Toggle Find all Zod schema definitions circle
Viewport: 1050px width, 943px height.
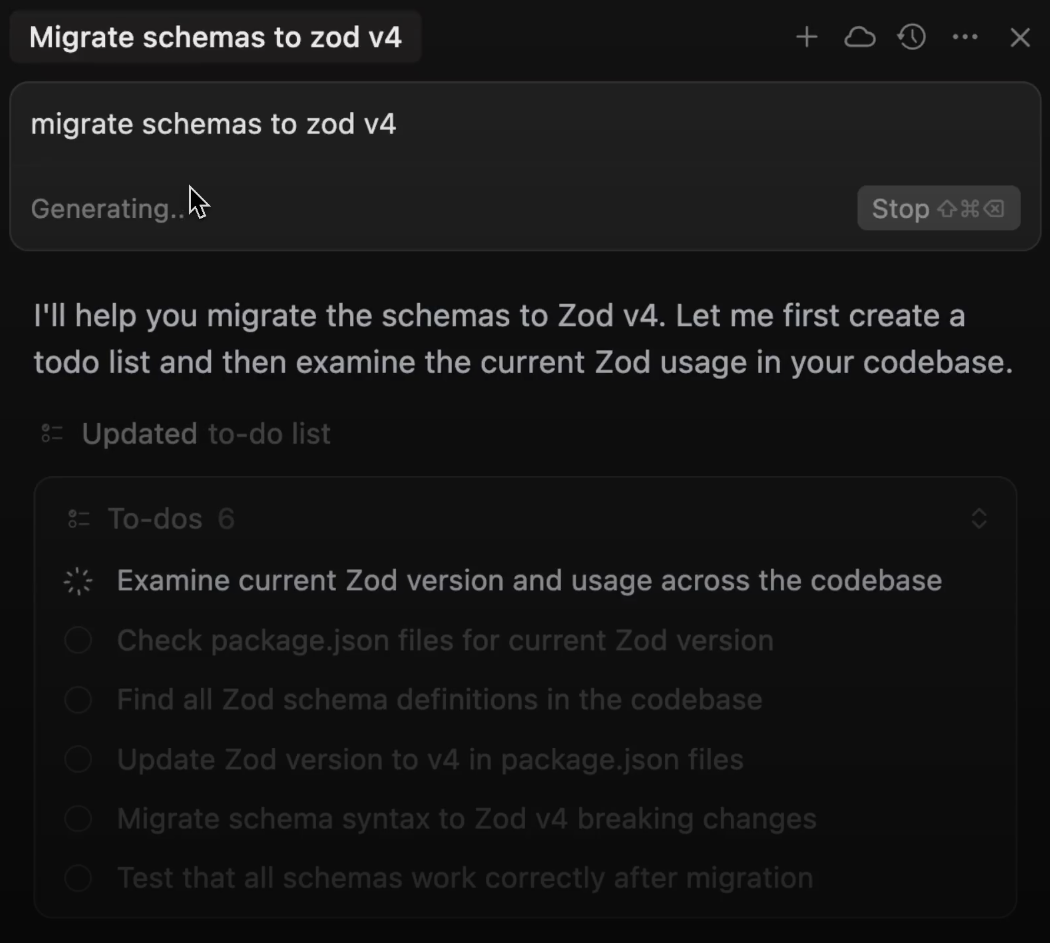coord(78,700)
